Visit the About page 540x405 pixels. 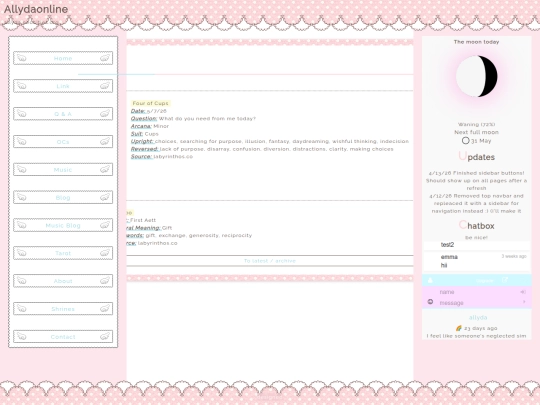click(x=63, y=281)
